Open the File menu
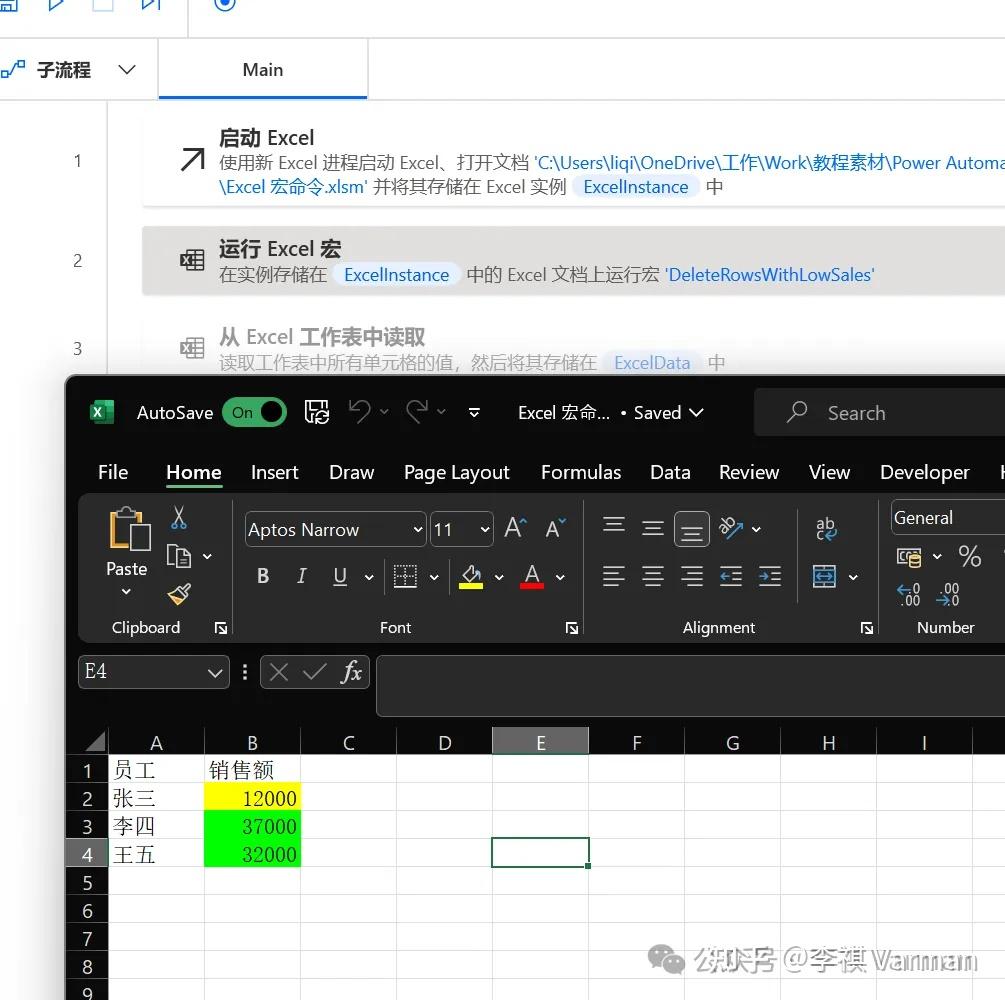Viewport: 1005px width, 1000px height. pos(113,472)
